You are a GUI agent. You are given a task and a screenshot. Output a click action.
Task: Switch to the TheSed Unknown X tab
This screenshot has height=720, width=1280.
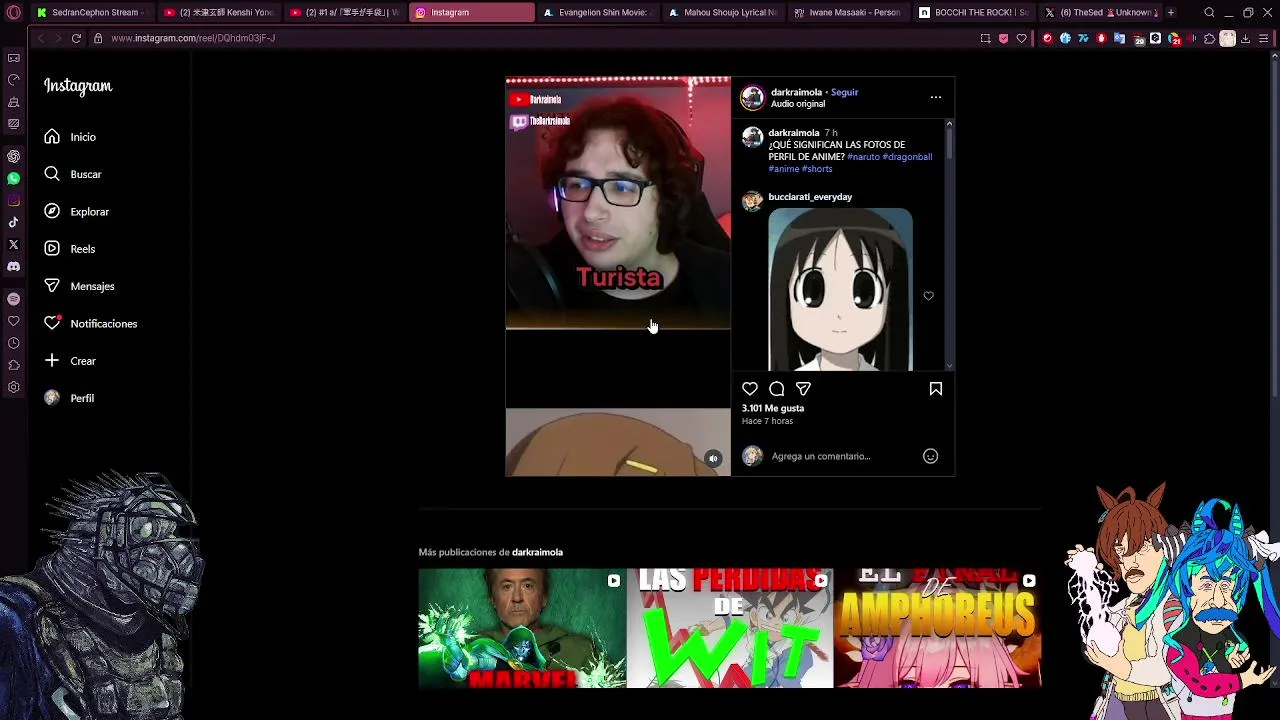pos(1100,13)
